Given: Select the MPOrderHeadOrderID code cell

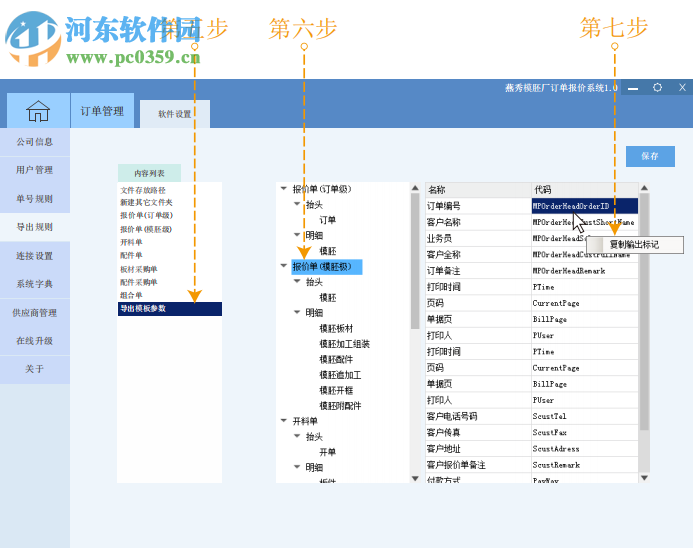Looking at the screenshot, I should (x=585, y=206).
